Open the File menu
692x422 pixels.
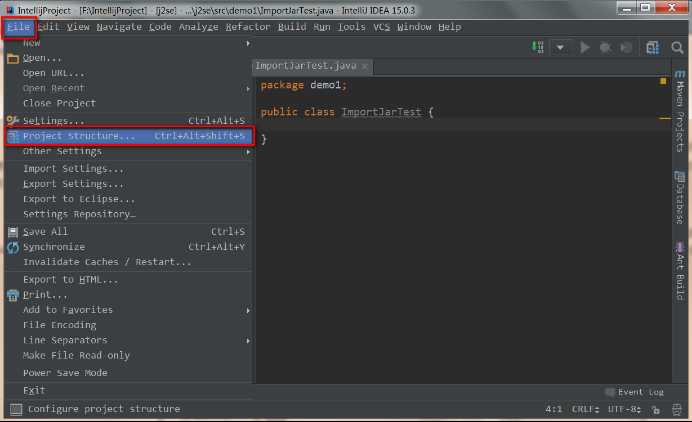pyautogui.click(x=19, y=27)
